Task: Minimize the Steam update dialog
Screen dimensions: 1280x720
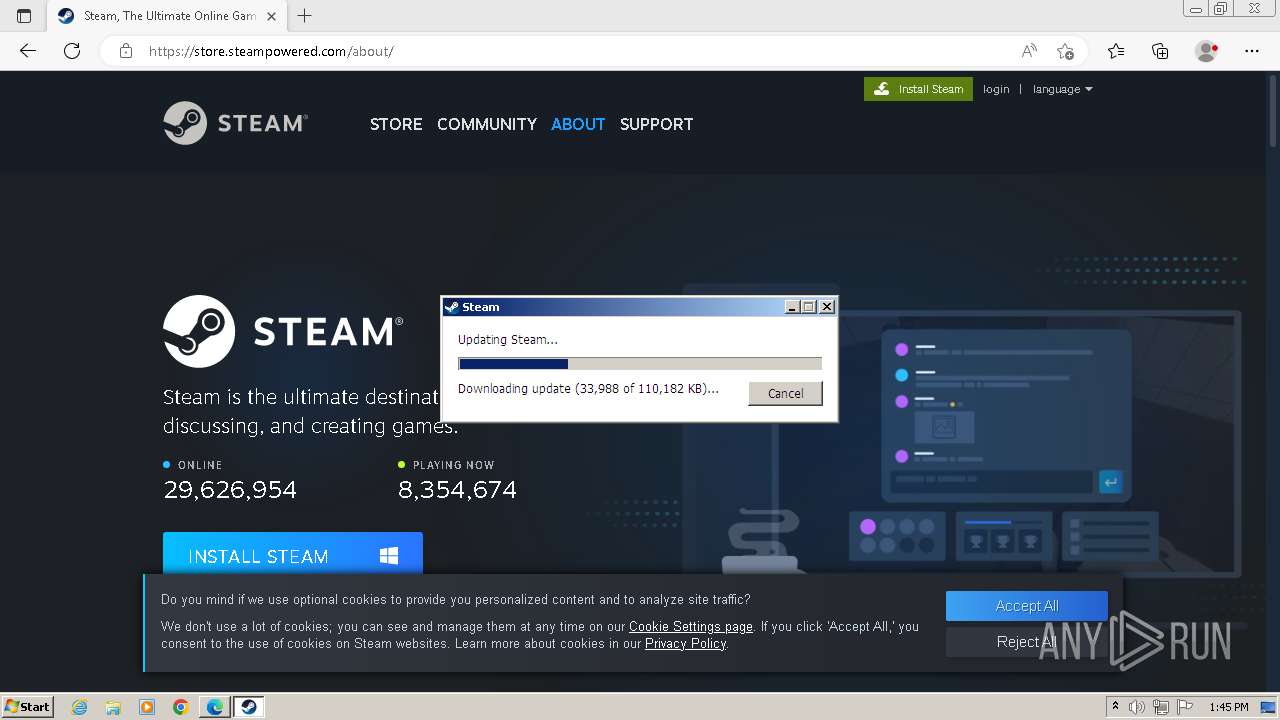Action: click(793, 307)
